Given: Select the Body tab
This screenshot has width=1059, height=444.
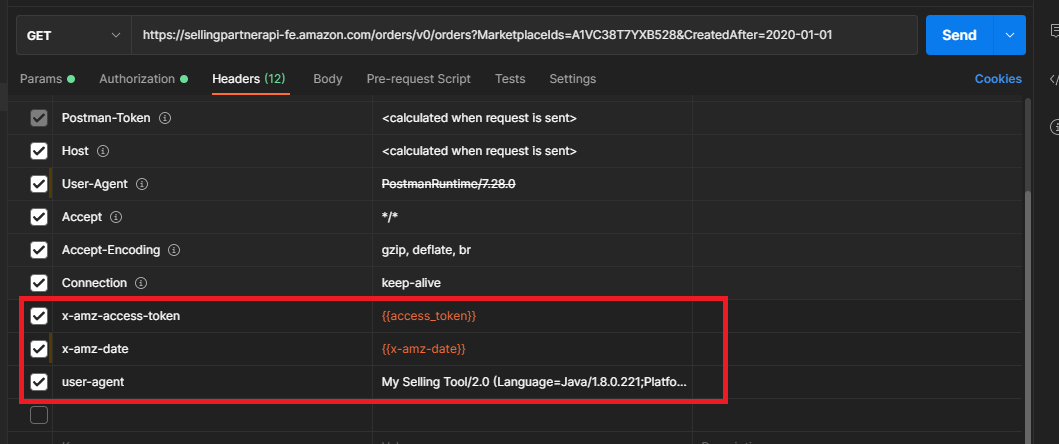Looking at the screenshot, I should point(327,79).
